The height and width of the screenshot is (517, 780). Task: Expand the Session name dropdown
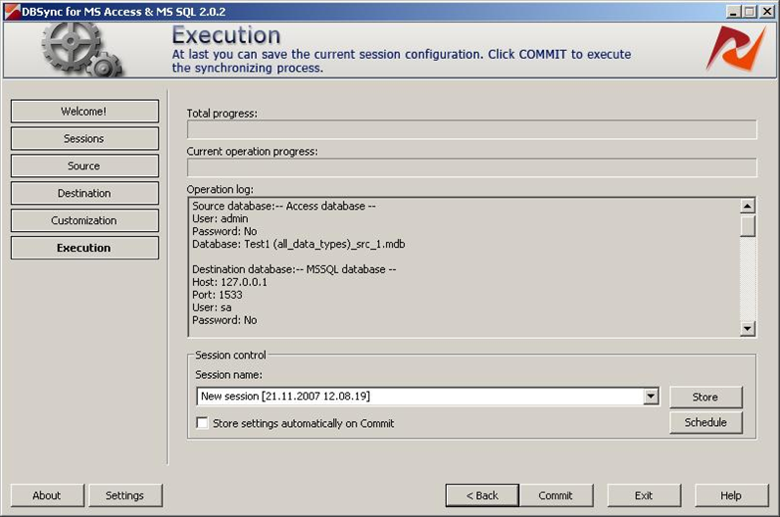click(x=651, y=396)
